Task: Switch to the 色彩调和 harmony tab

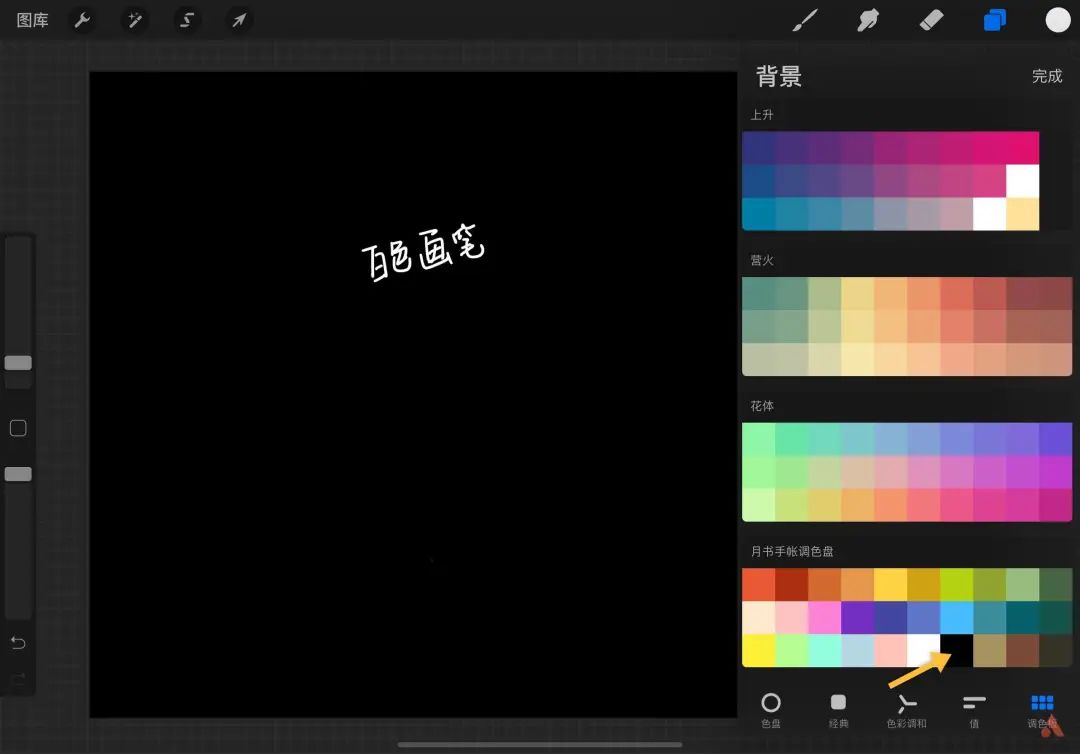Action: 906,710
